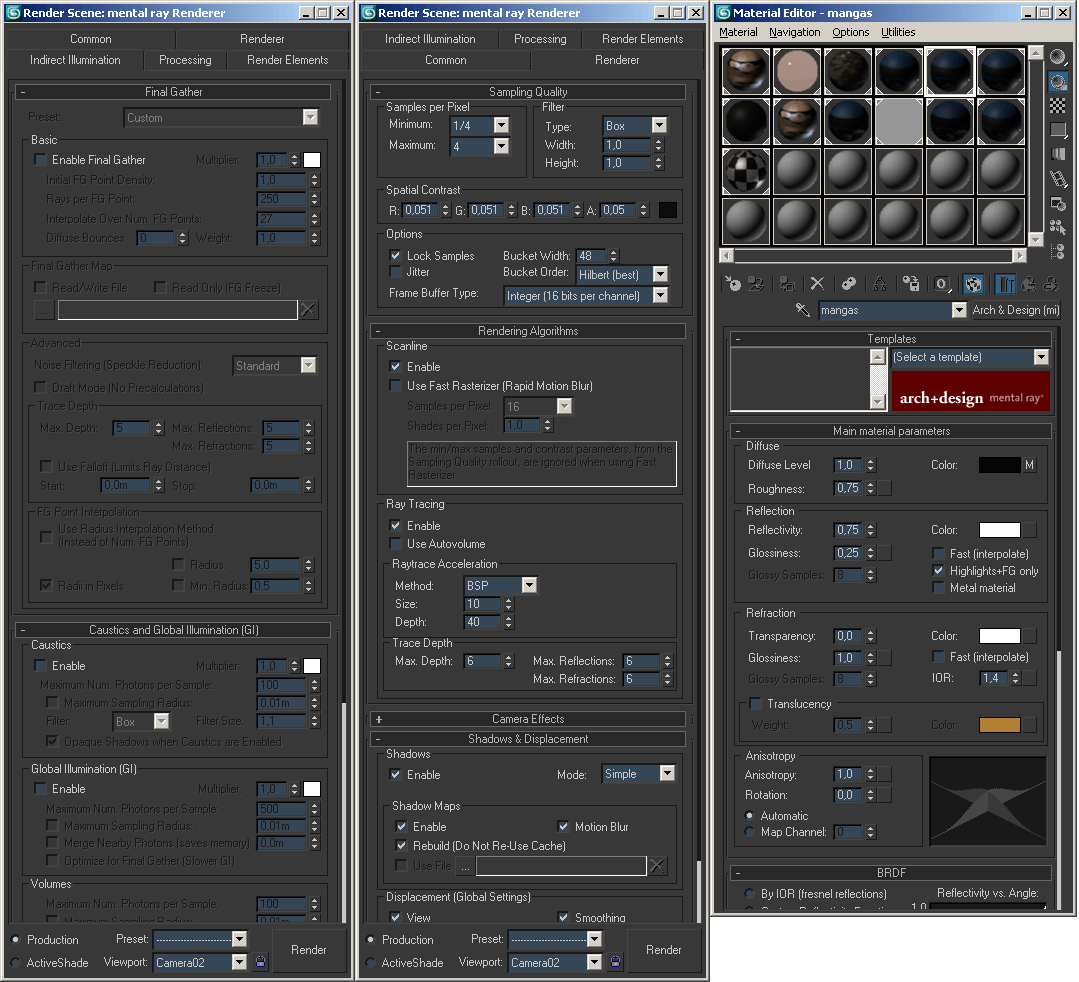The width and height of the screenshot is (1079, 982).
Task: Select pink material sample slot
Action: 797,71
